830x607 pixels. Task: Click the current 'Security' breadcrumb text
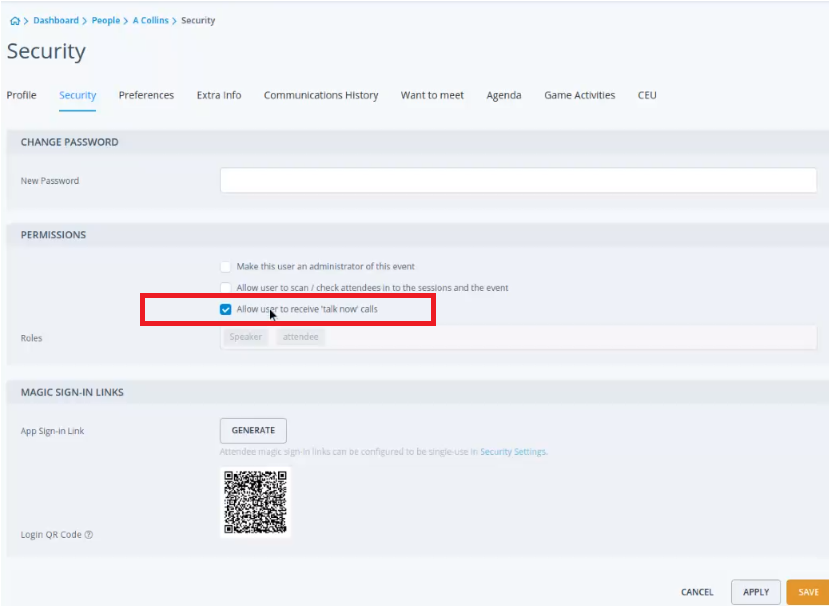198,21
